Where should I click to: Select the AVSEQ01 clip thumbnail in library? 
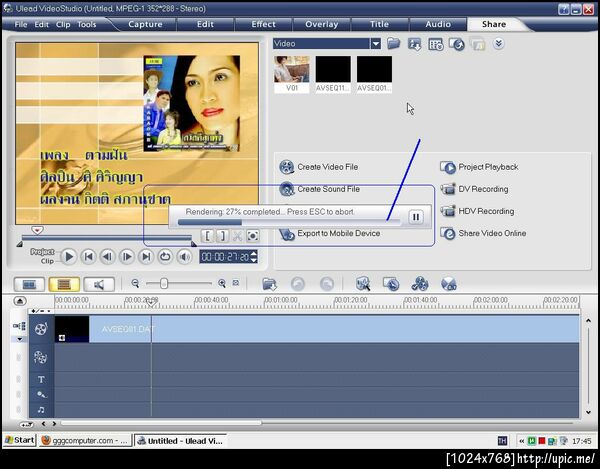(374, 74)
